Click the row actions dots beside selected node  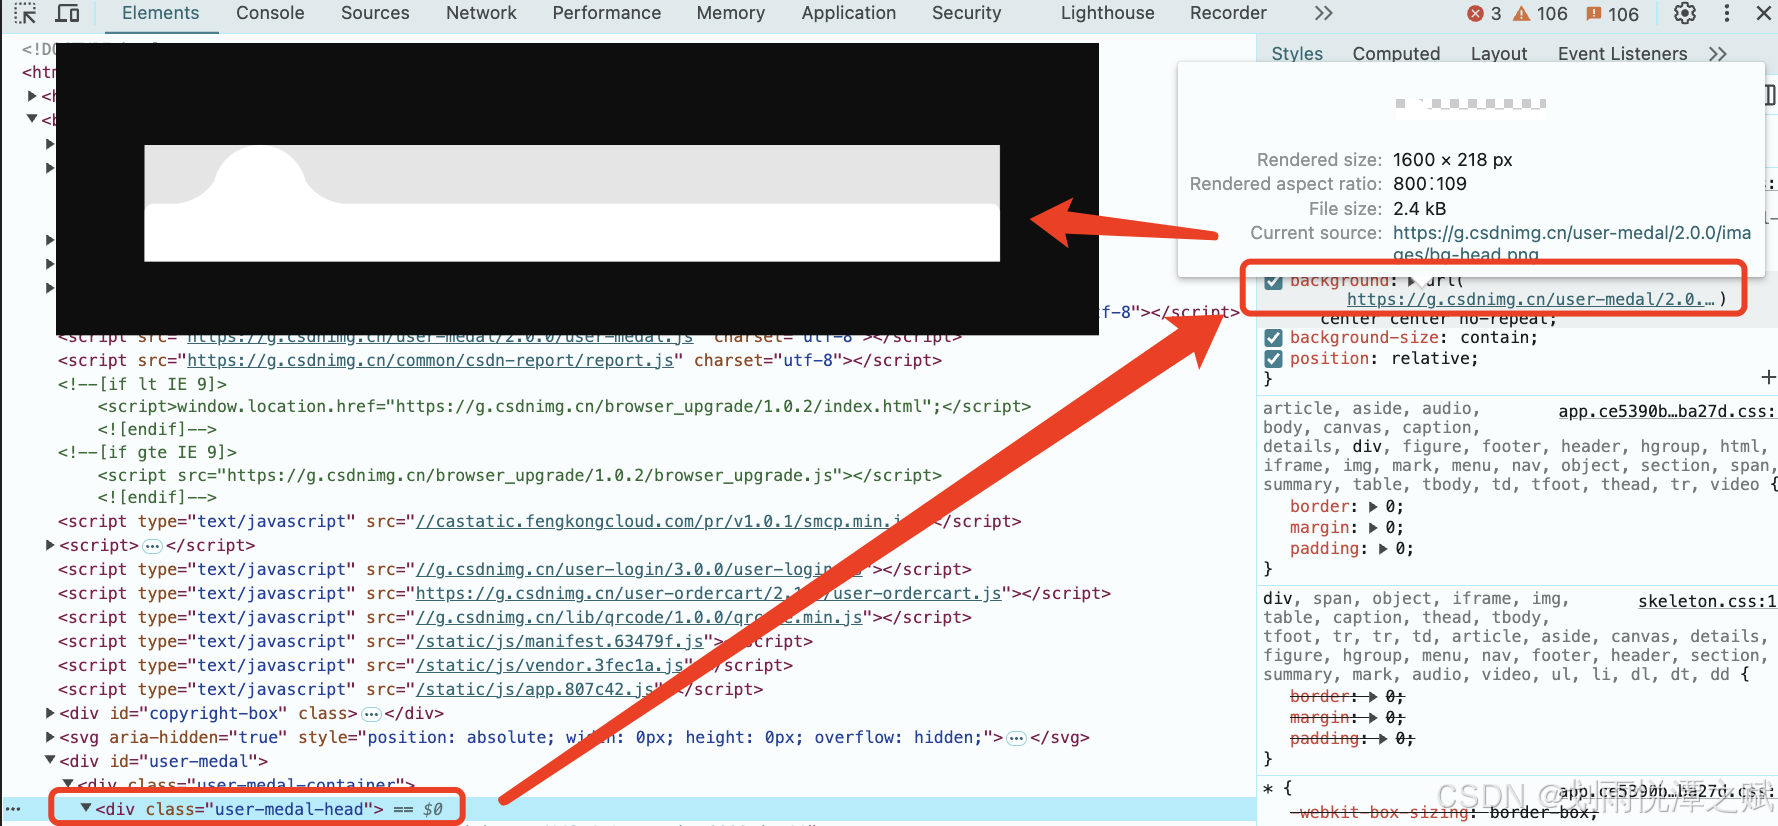click(13, 809)
